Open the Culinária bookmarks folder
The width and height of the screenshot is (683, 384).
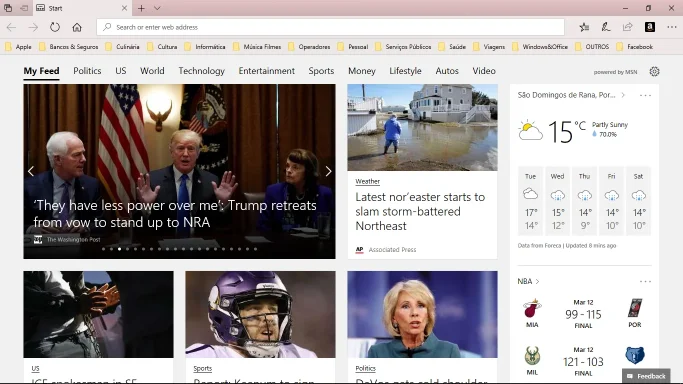122,47
